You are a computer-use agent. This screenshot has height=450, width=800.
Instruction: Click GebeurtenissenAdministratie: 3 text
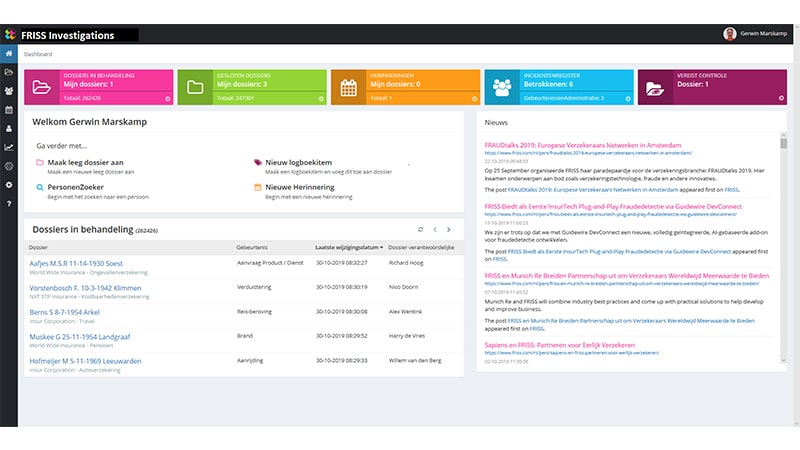[x=564, y=98]
